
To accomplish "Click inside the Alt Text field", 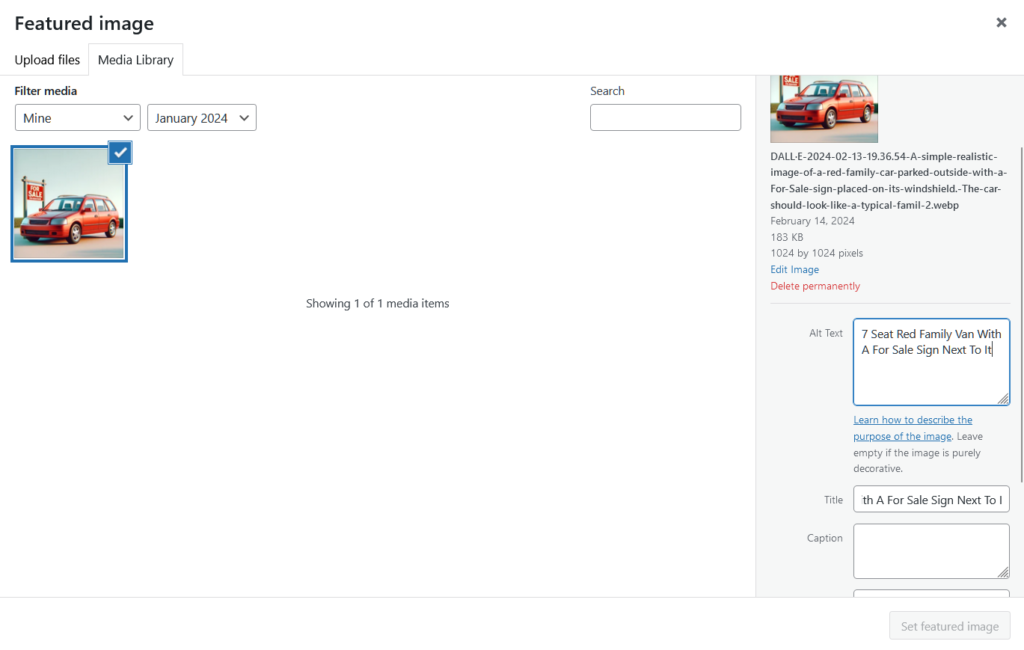I will [x=931, y=360].
